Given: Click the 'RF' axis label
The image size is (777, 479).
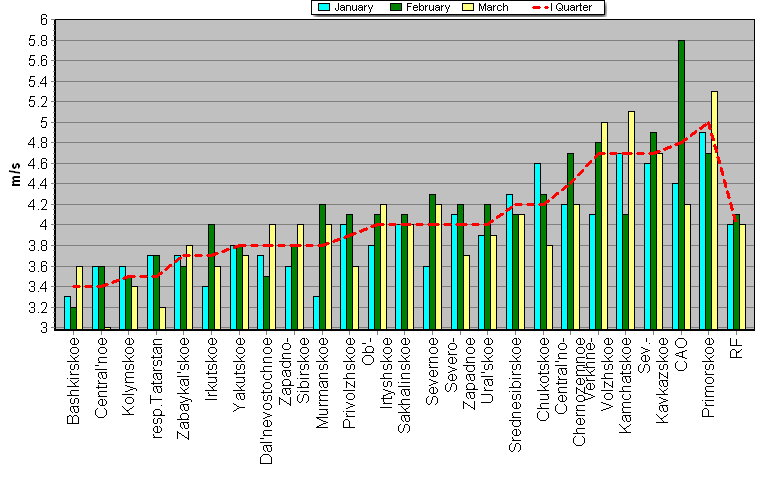Looking at the screenshot, I should (736, 348).
